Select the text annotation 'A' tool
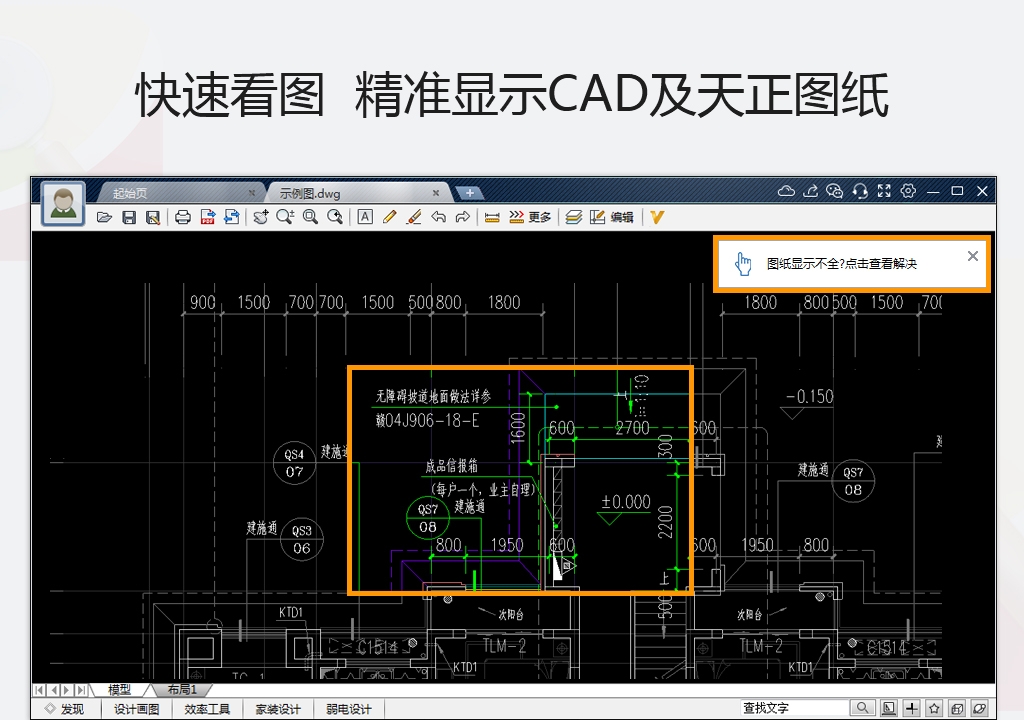 click(x=366, y=216)
